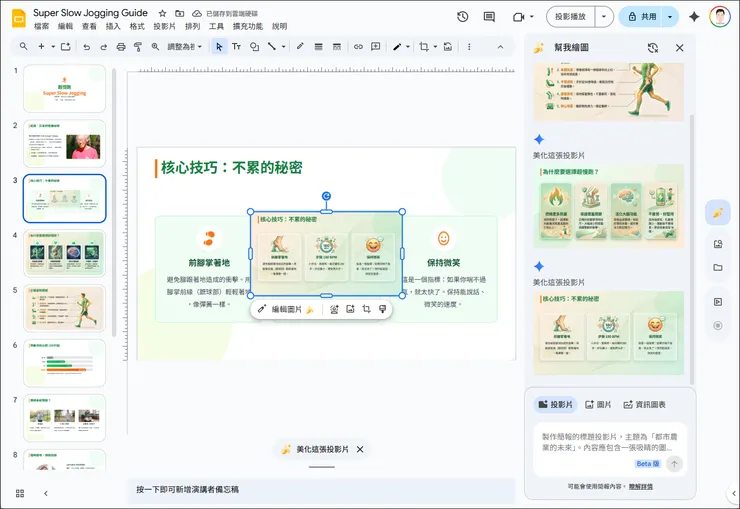This screenshot has height=509, width=740.
Task: Open the toolbar search menus icon
Action: click(x=23, y=47)
